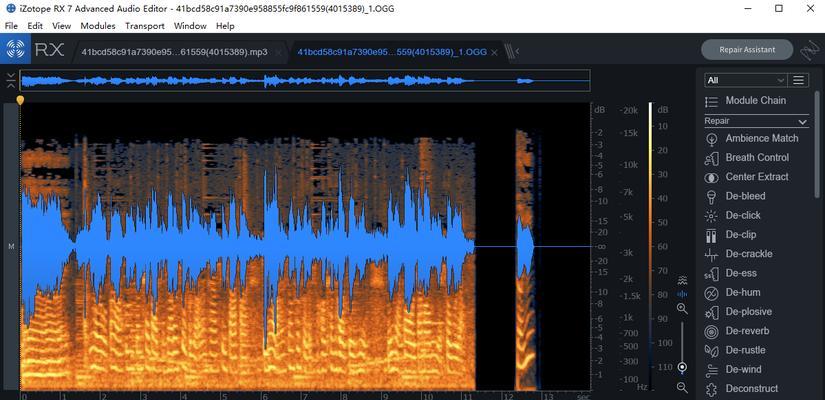Open the All module filter dropdown

coord(745,80)
